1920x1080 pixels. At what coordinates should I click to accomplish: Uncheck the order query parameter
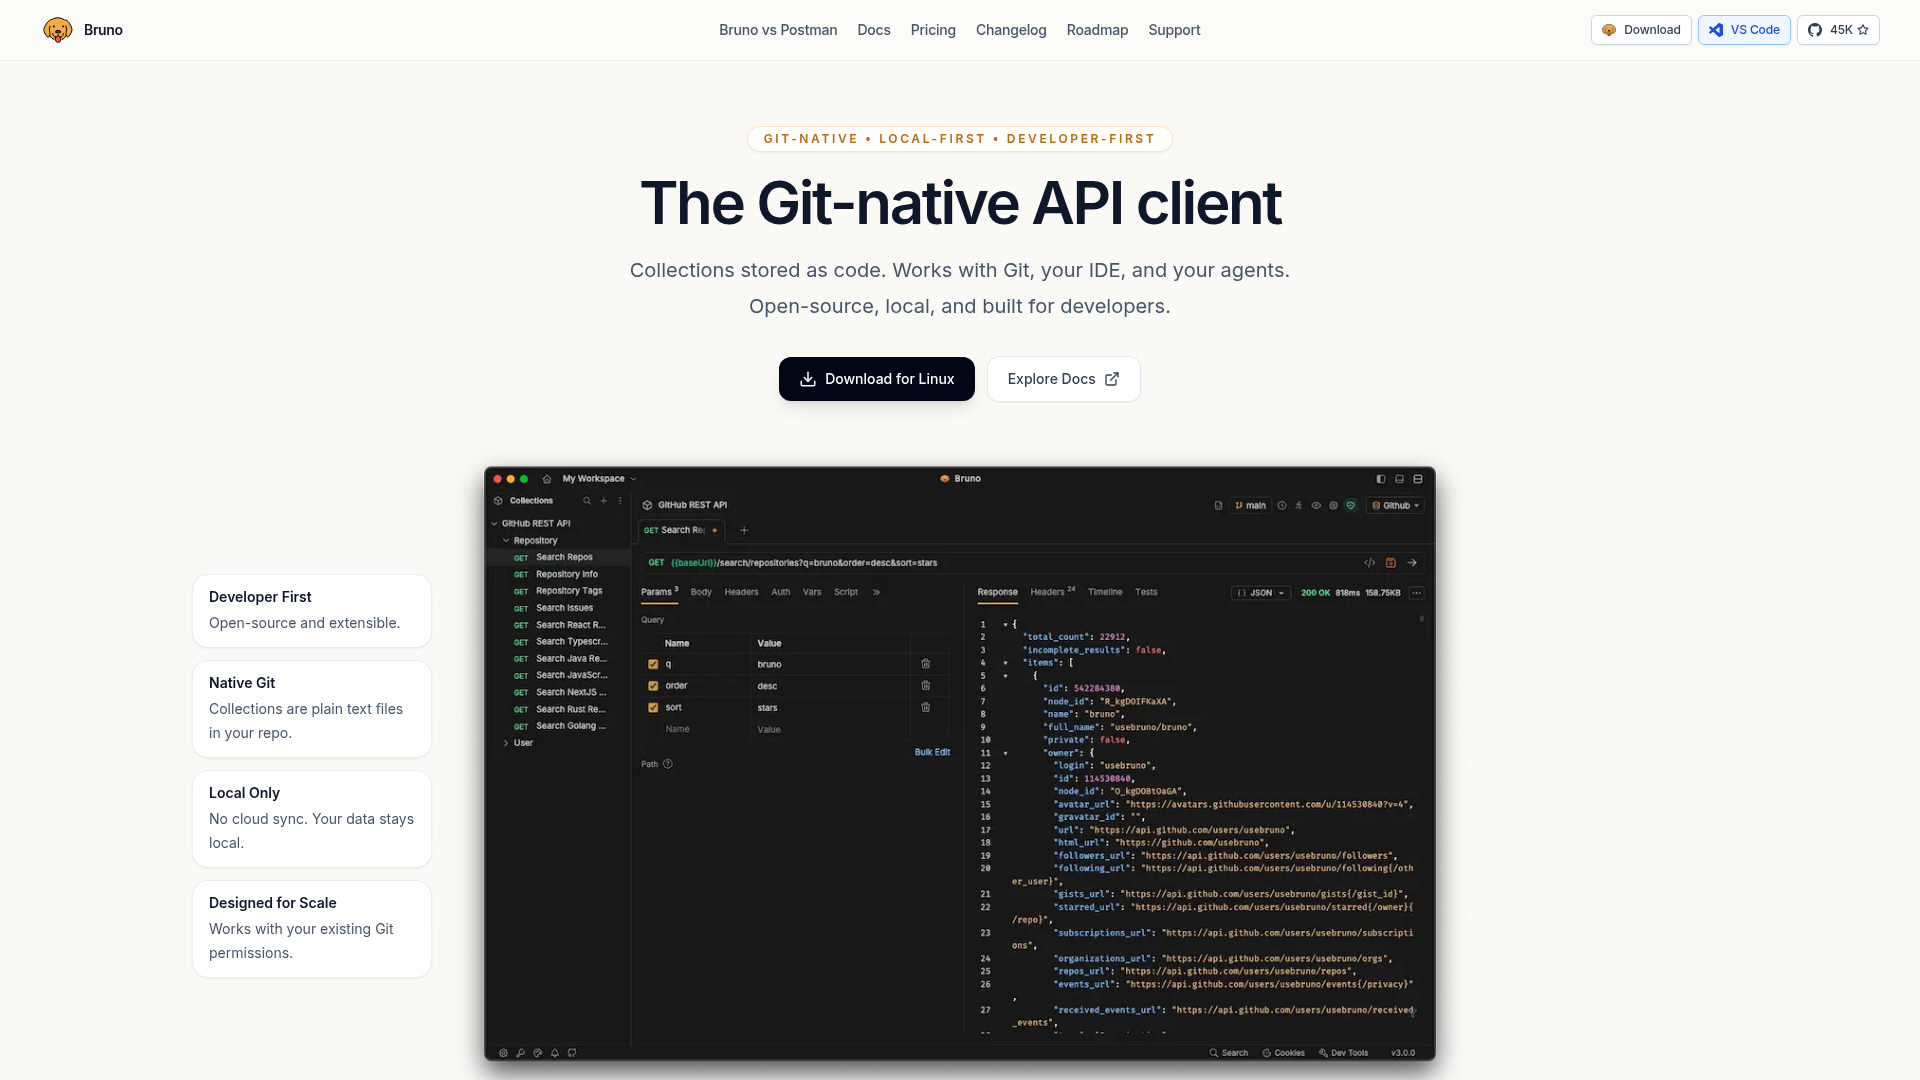pos(653,686)
